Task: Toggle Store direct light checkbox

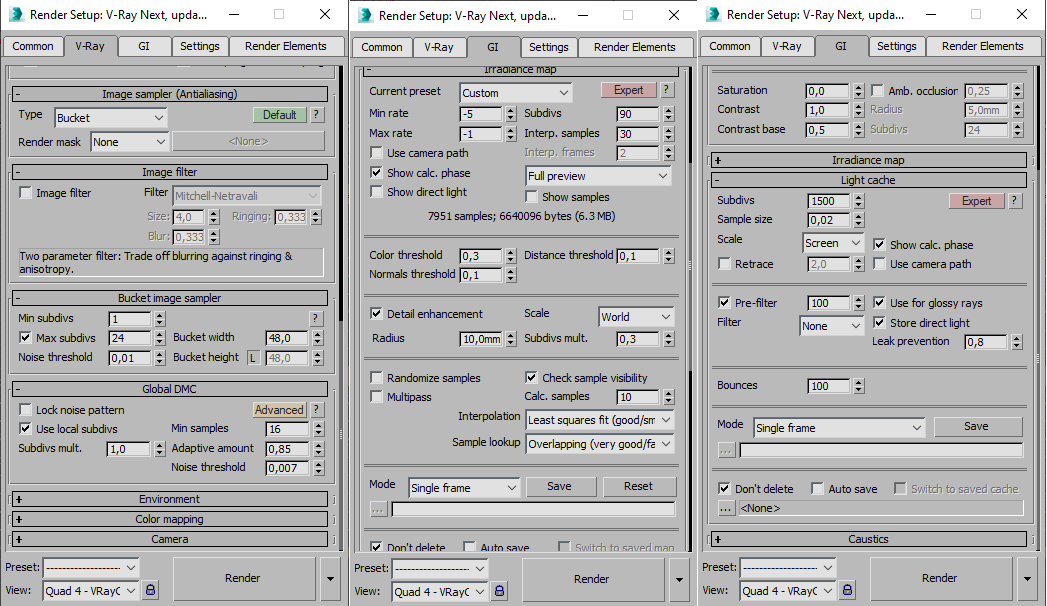Action: (879, 323)
